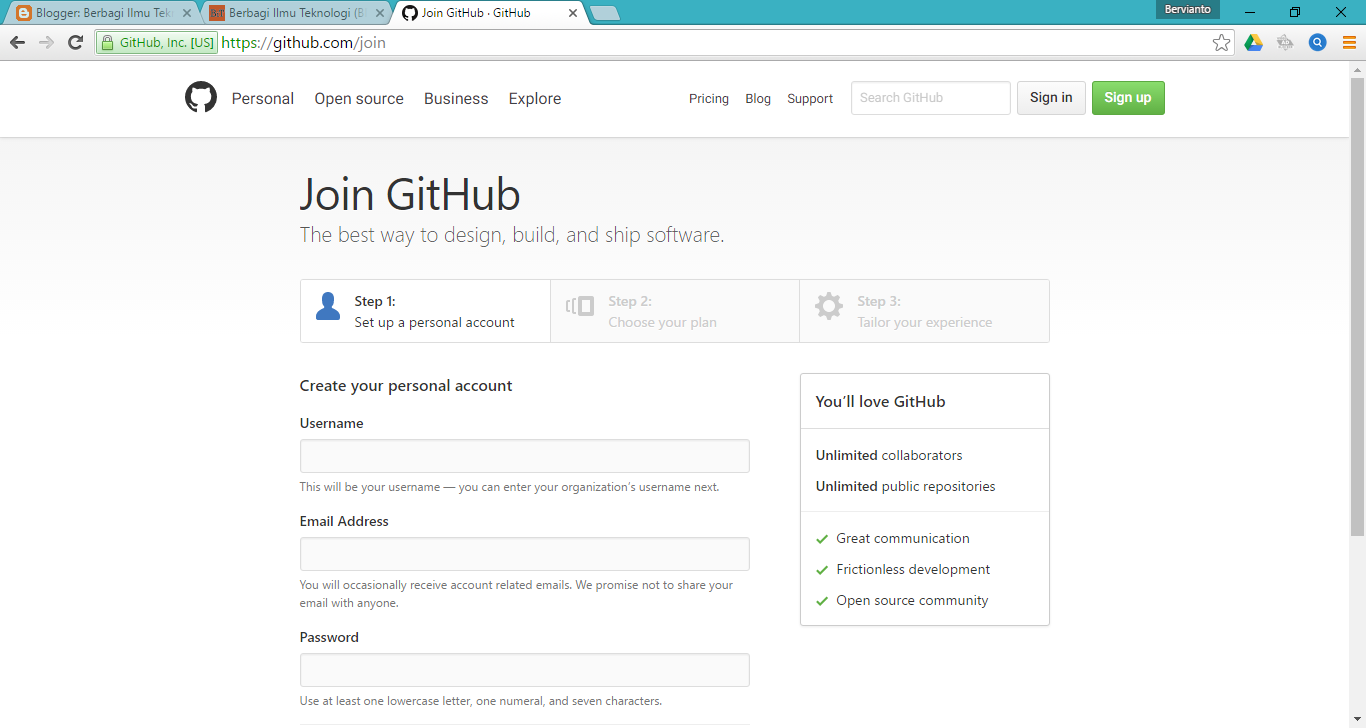
Task: Click the scrollbar down arrow
Action: click(x=1357, y=718)
